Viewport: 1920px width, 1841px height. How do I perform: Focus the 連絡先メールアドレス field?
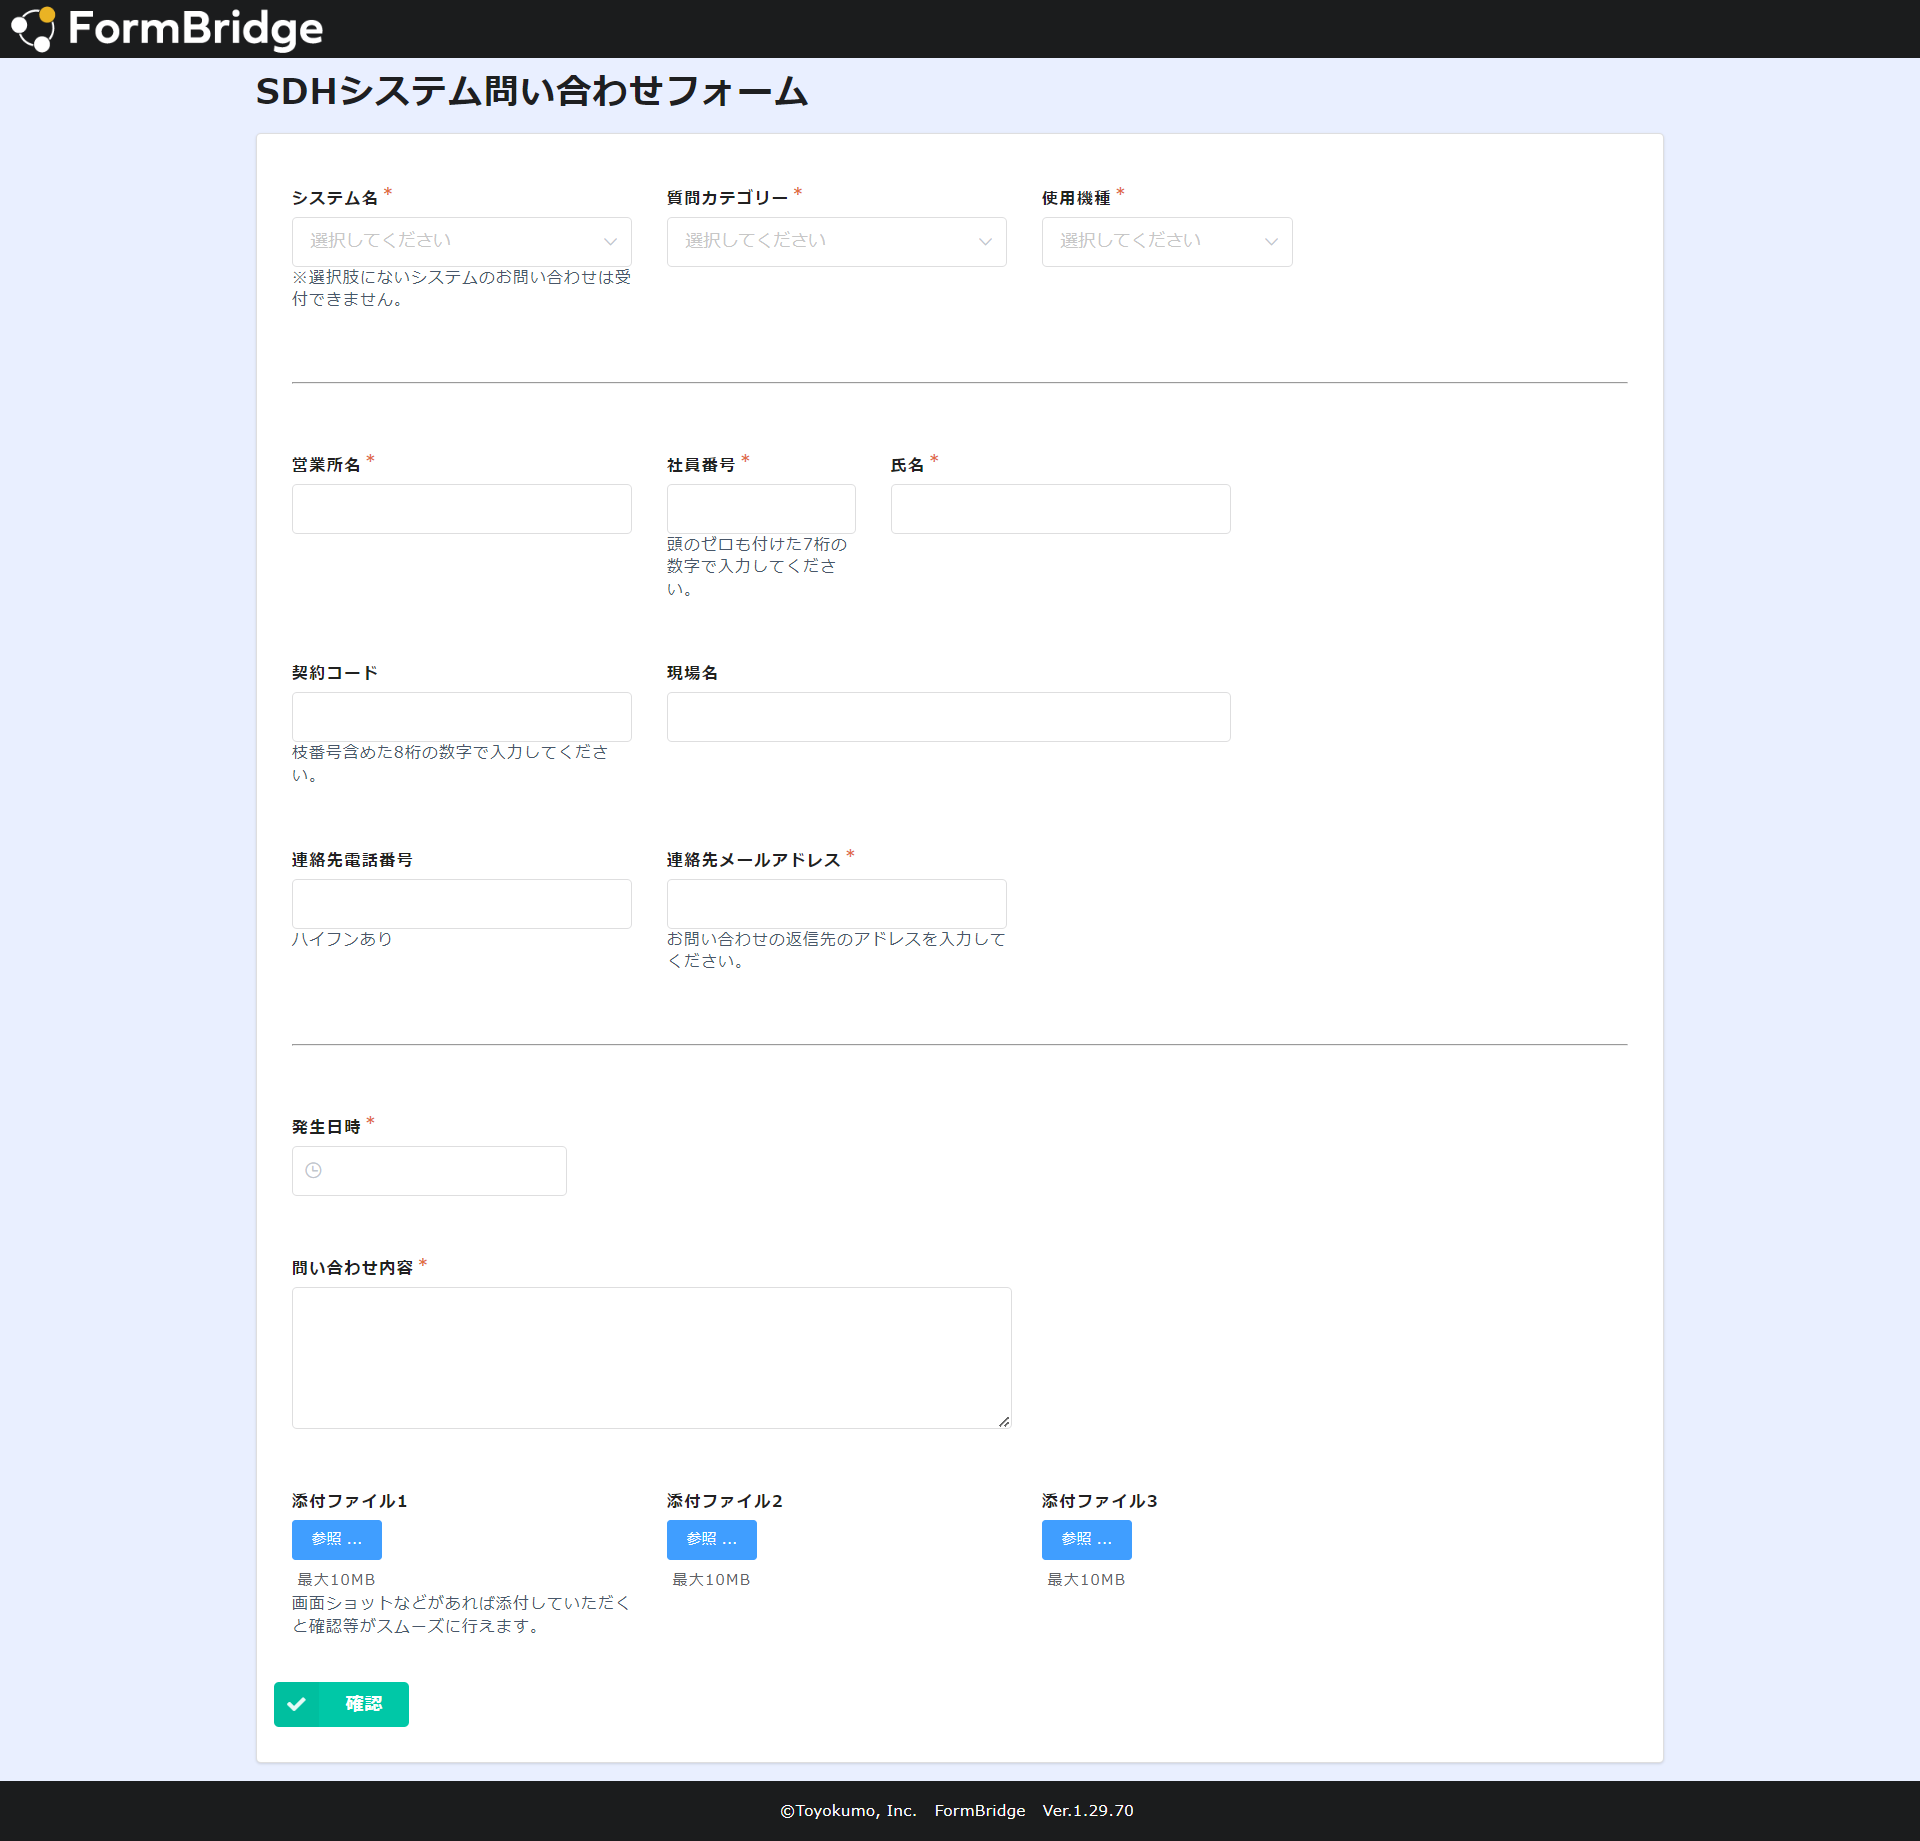[836, 904]
